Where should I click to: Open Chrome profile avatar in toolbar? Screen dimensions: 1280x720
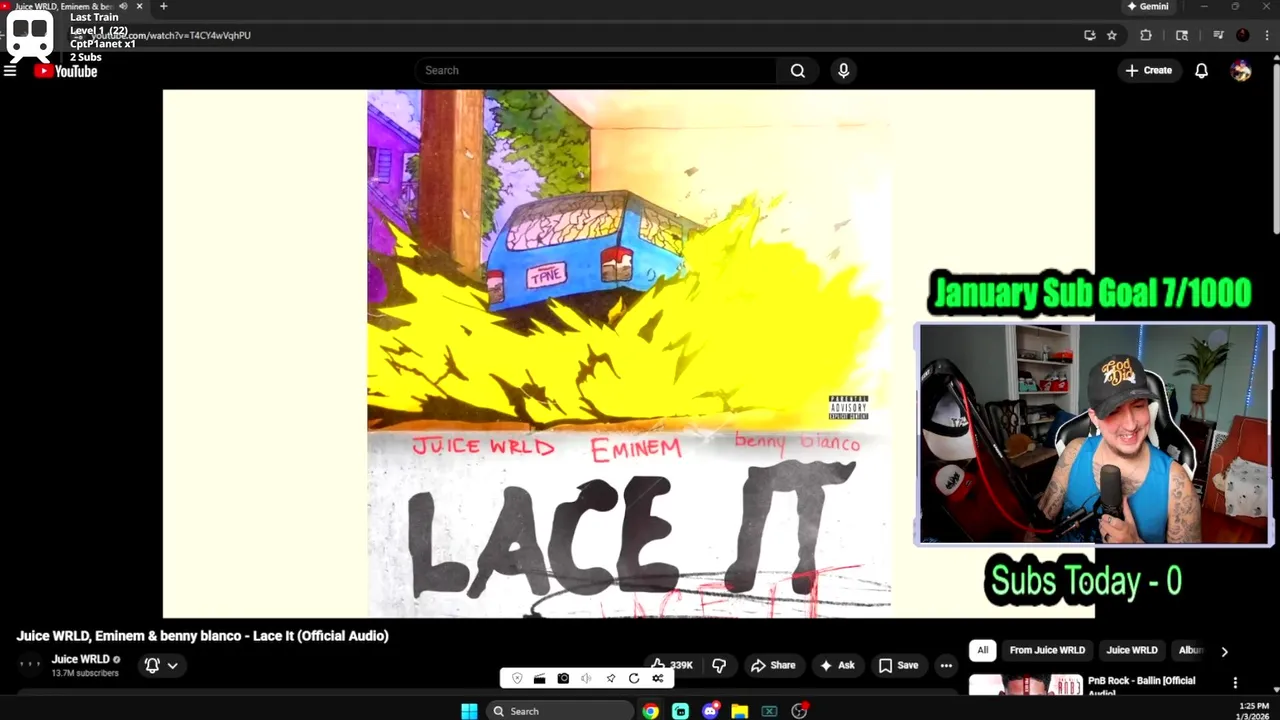tap(1242, 35)
